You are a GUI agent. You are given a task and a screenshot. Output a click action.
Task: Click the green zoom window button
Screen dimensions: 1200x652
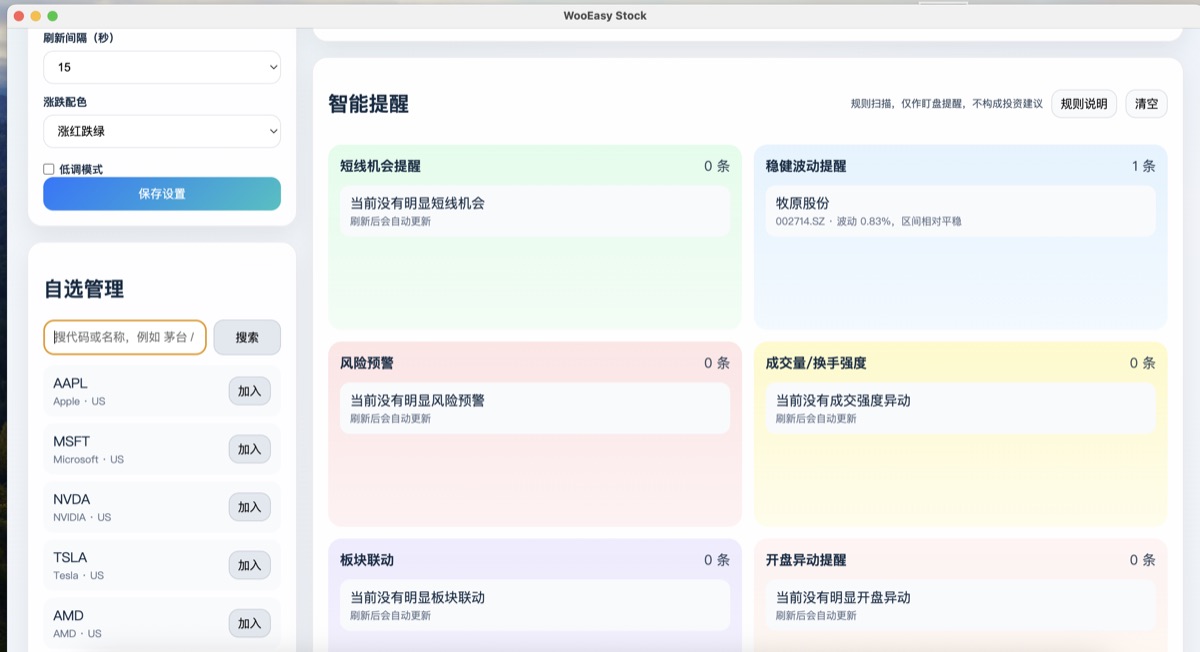click(x=52, y=16)
